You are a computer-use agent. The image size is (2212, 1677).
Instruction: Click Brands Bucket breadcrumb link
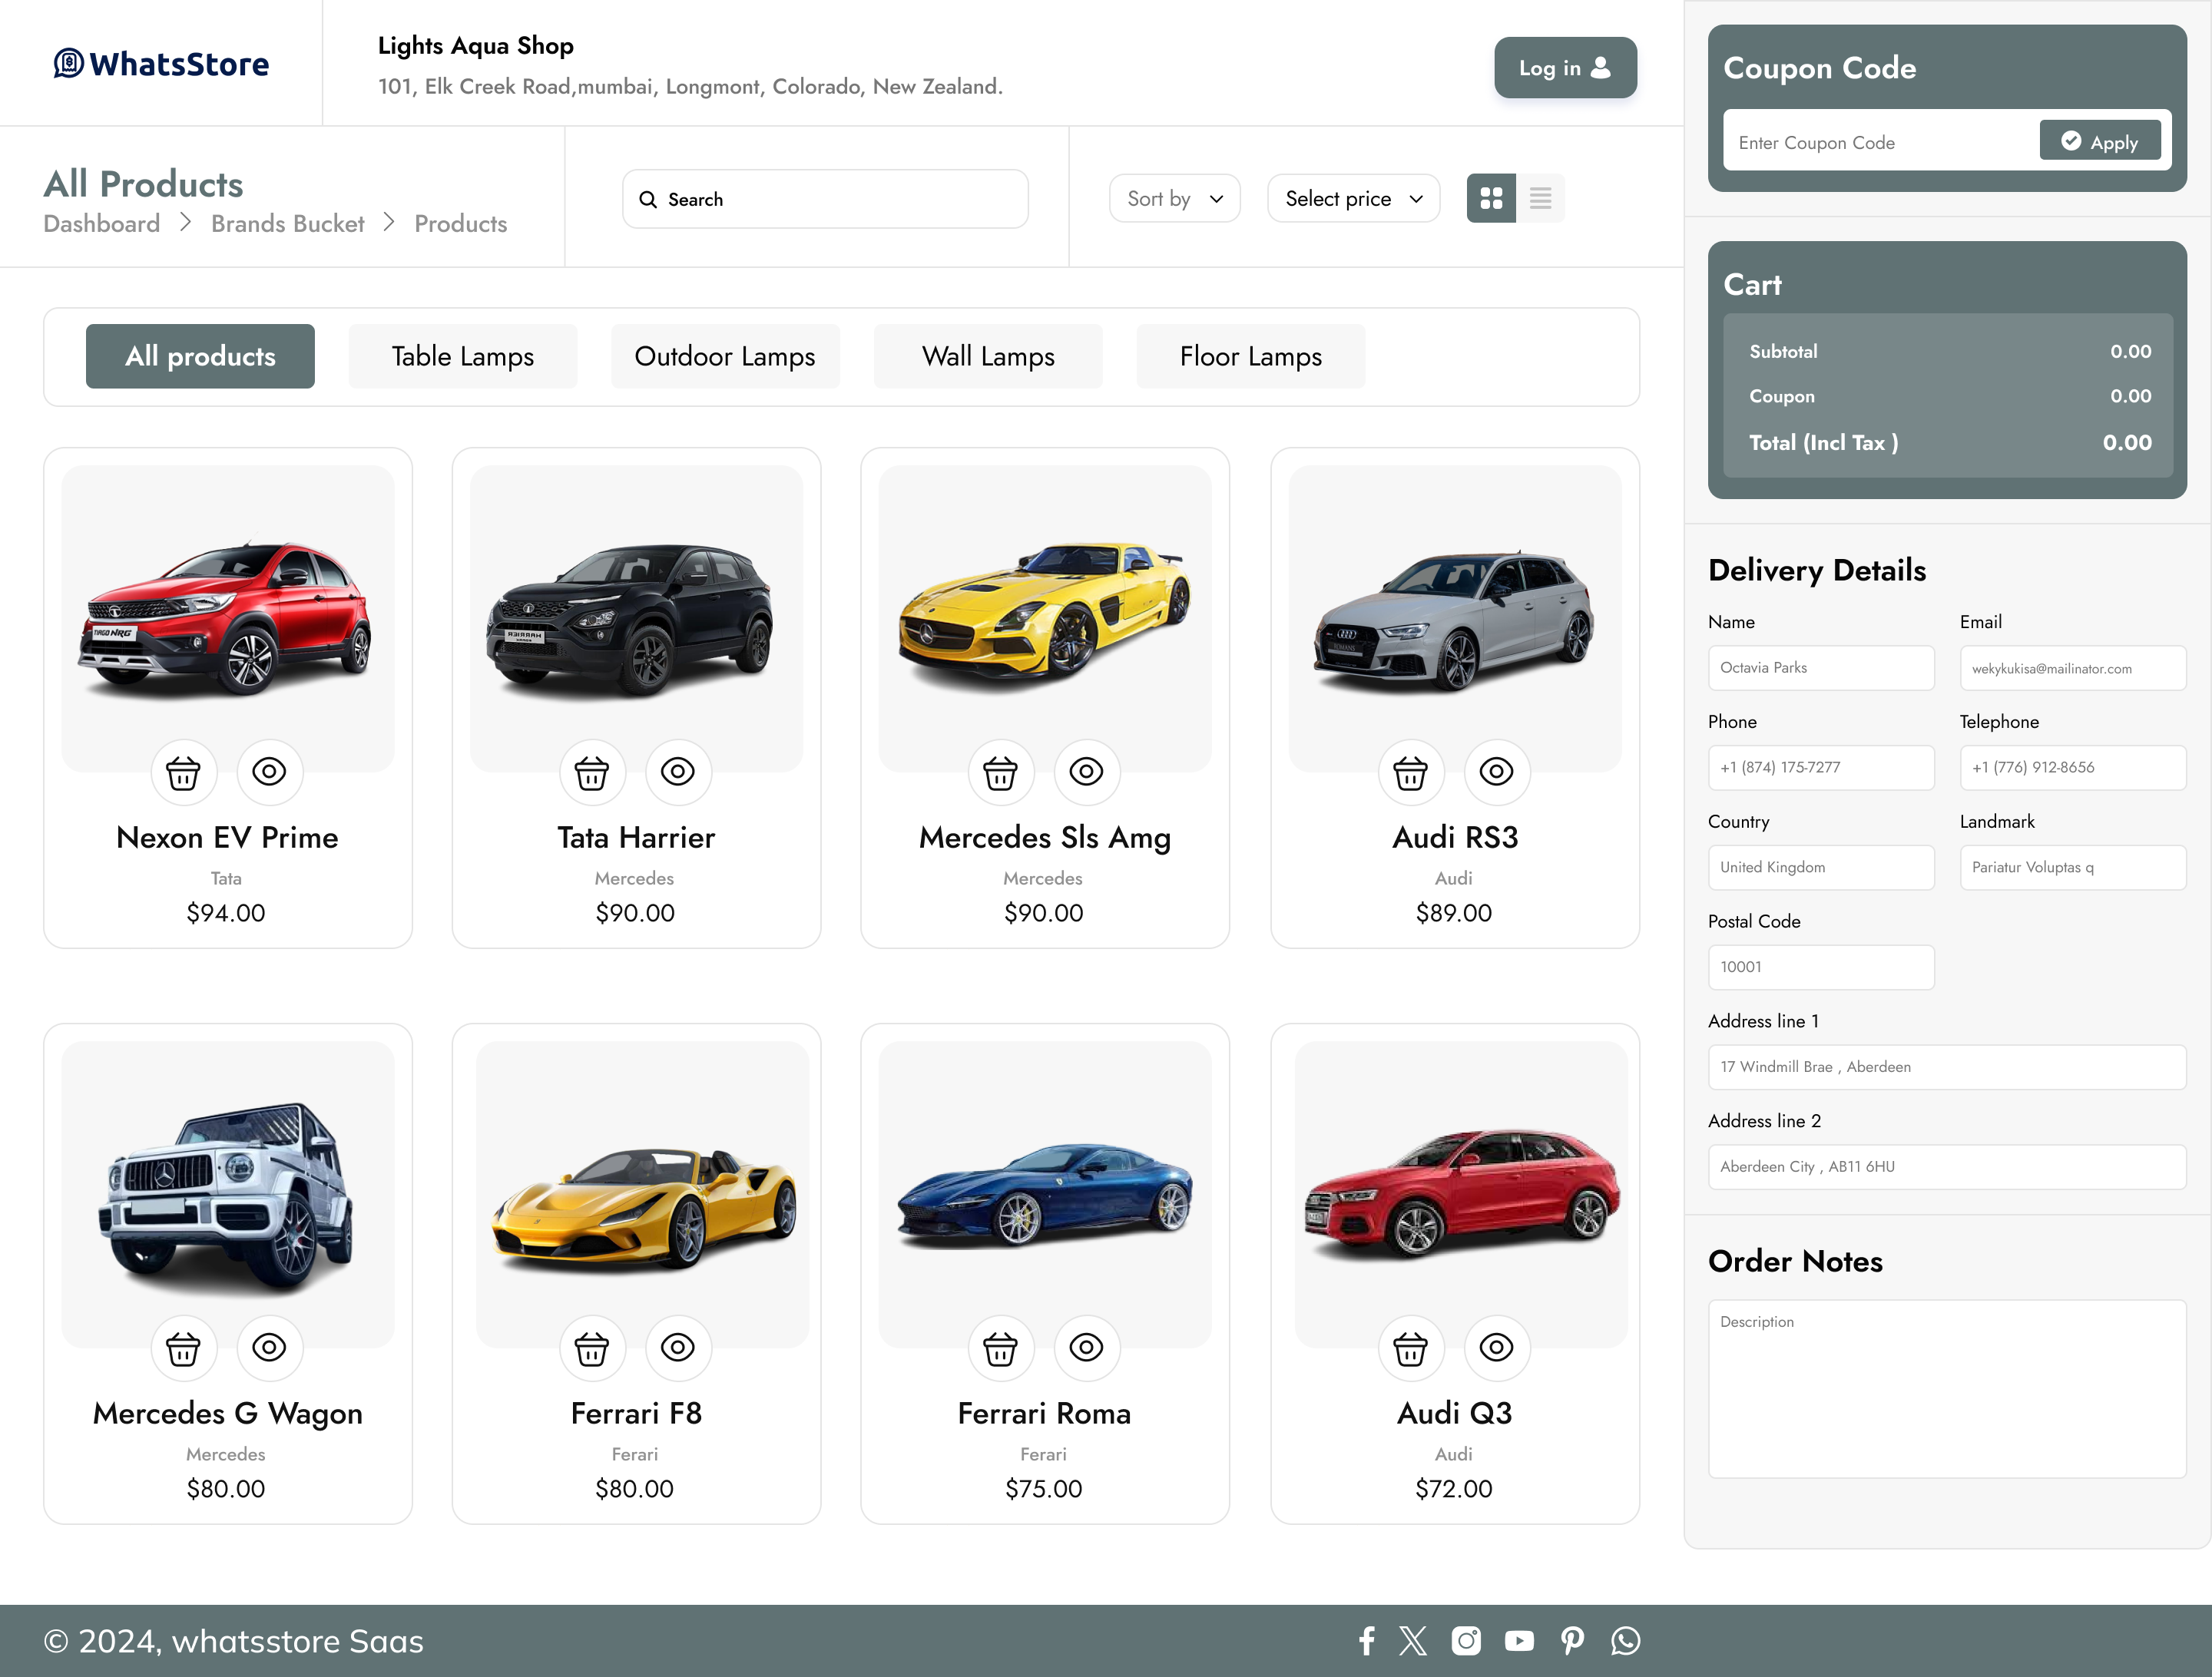click(x=287, y=224)
